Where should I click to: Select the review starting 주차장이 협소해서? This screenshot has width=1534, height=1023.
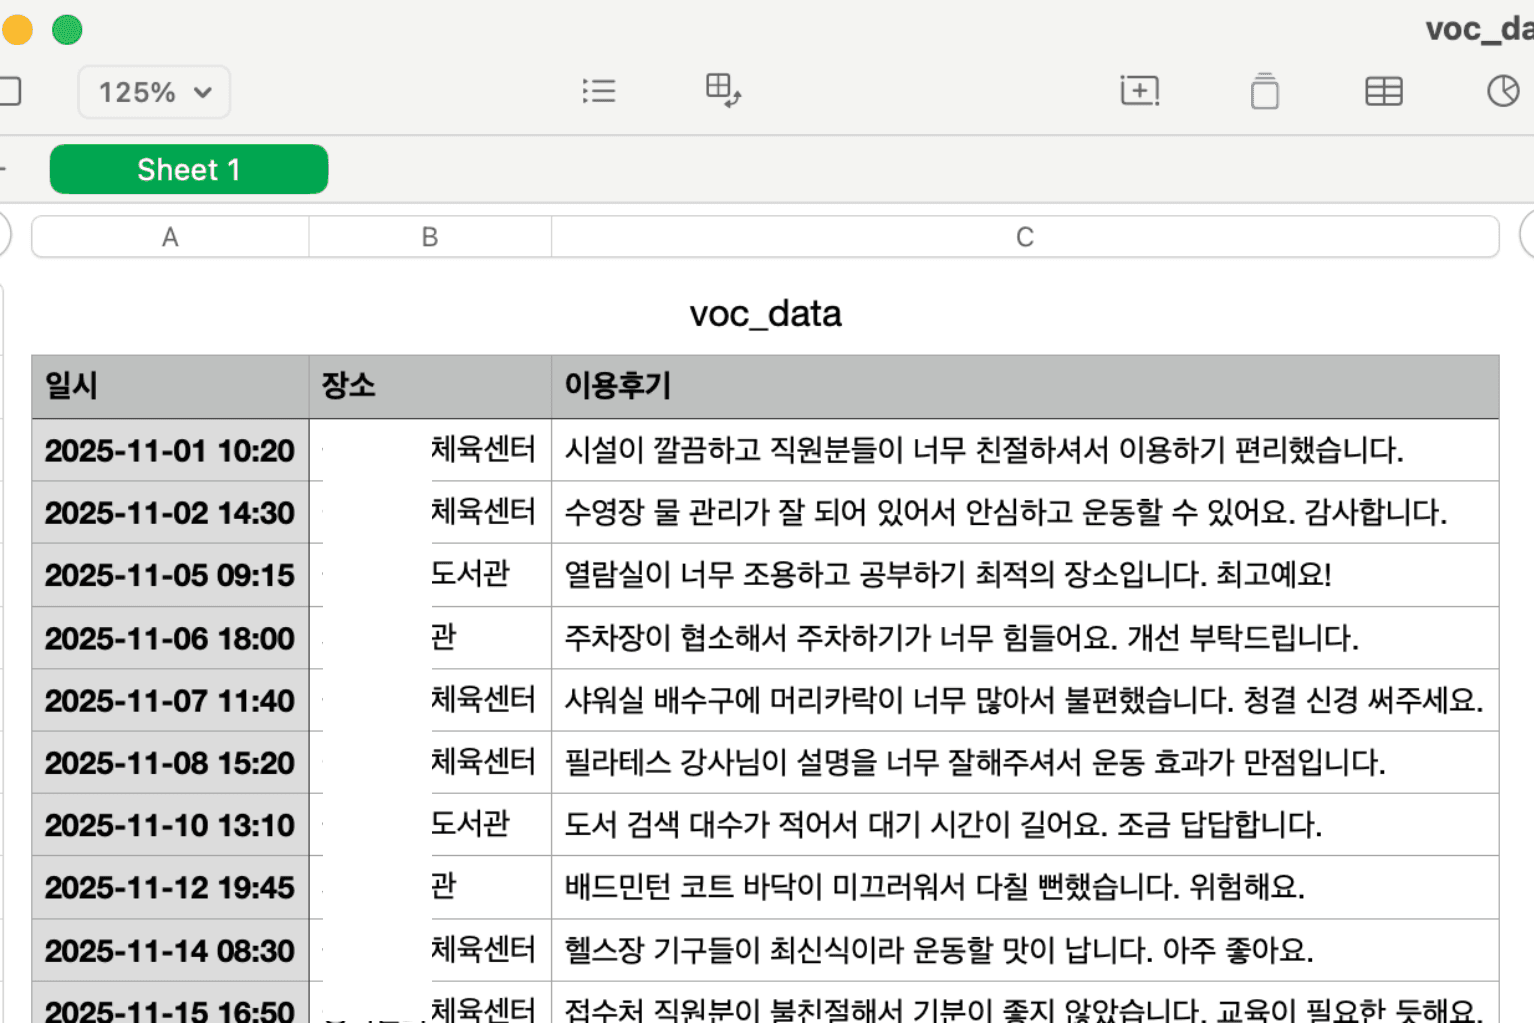[x=1025, y=637]
